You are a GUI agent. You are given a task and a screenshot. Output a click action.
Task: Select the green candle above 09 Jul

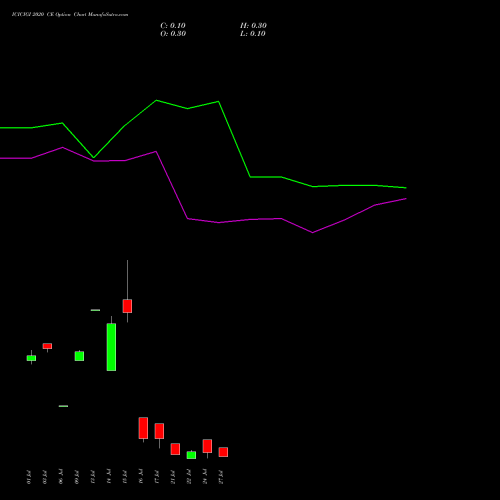pos(79,356)
